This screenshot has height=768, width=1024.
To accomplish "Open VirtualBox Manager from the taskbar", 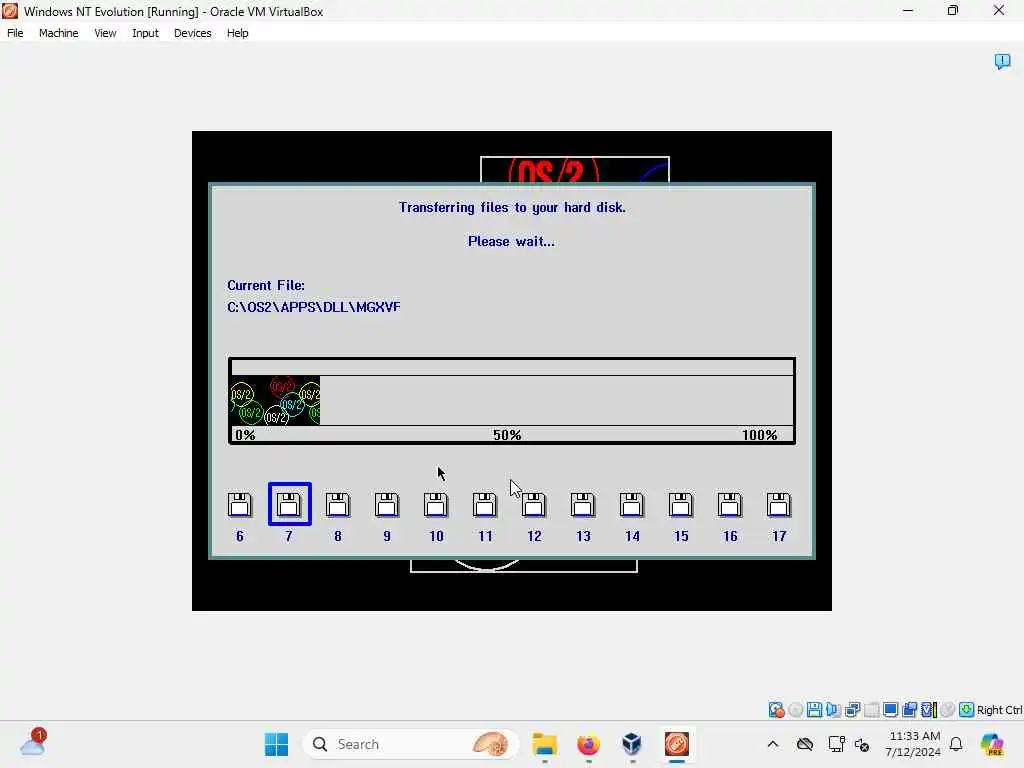I will 632,744.
